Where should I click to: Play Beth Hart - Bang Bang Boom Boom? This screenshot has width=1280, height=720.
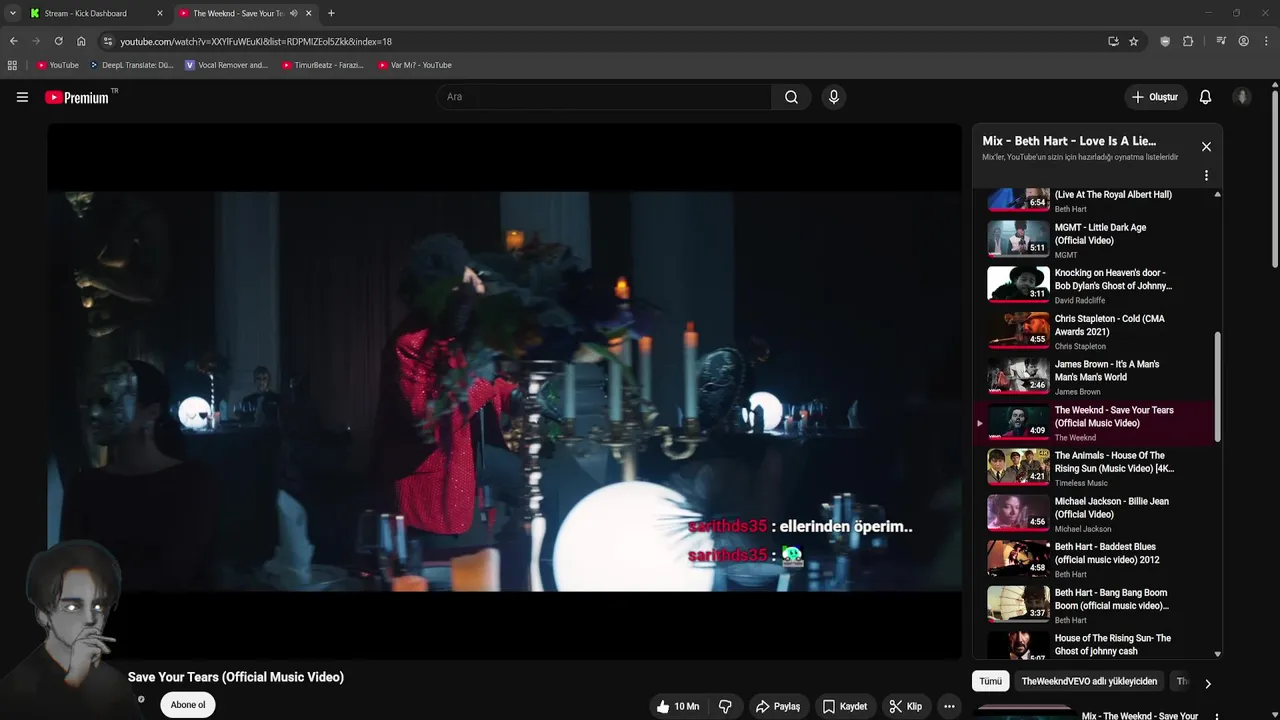point(1095,606)
